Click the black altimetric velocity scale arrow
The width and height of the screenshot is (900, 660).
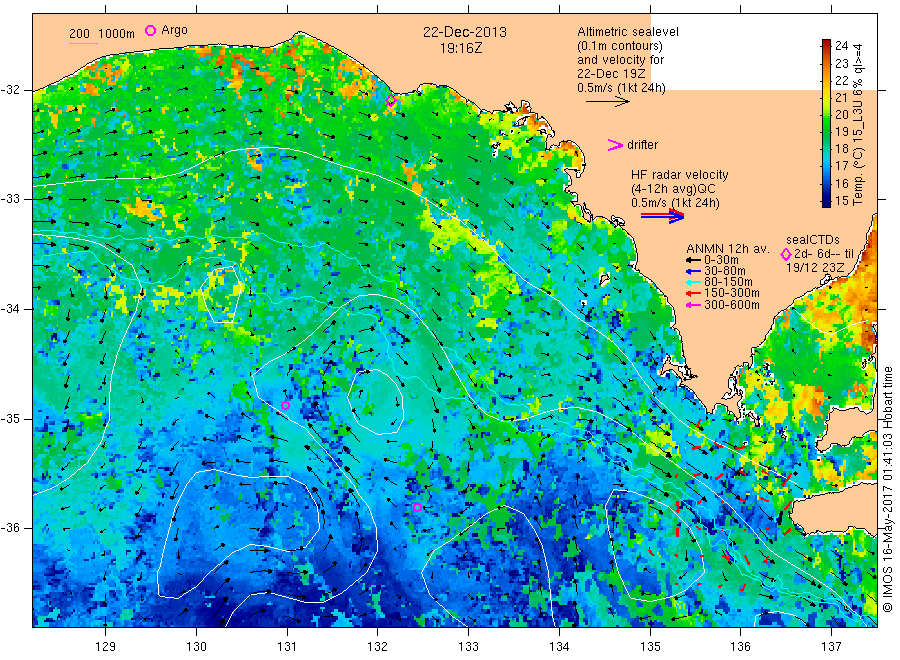[x=608, y=102]
